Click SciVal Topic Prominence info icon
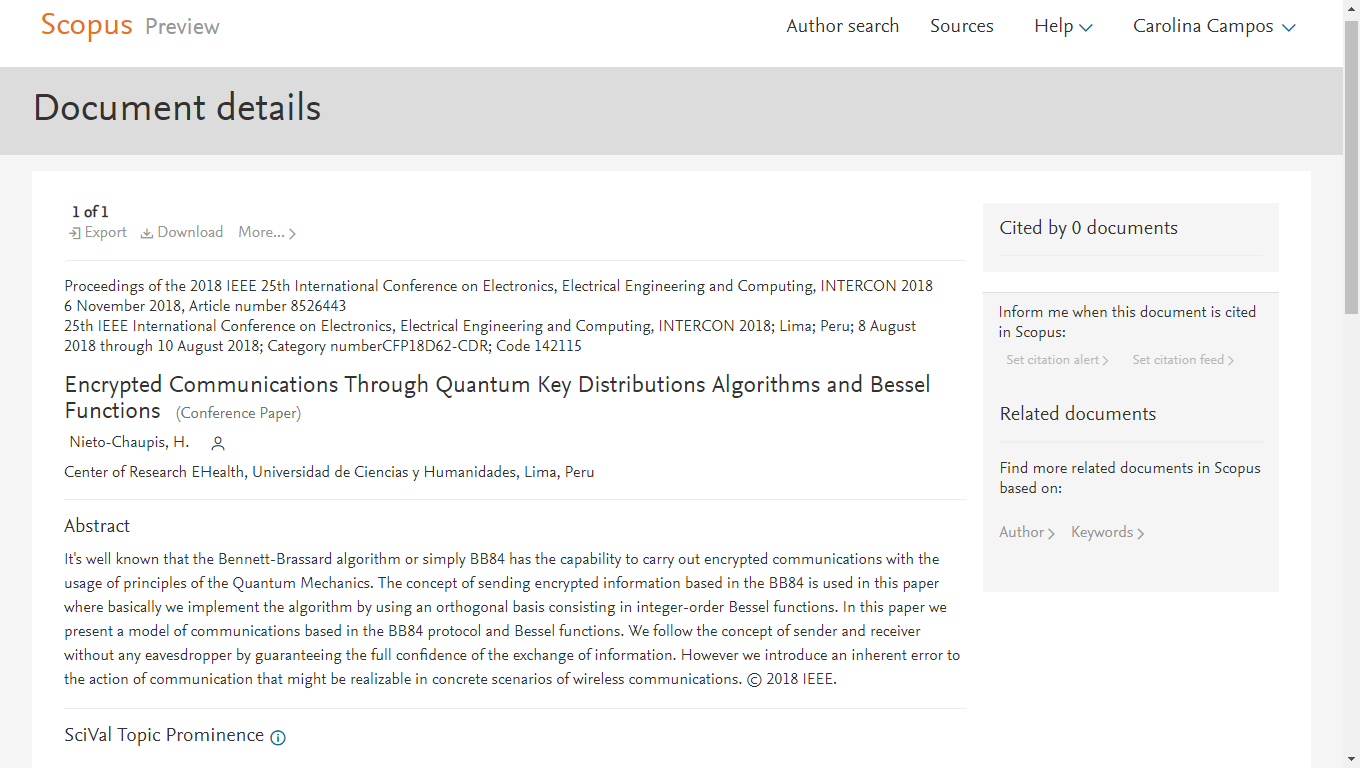This screenshot has height=768, width=1360. pyautogui.click(x=278, y=738)
